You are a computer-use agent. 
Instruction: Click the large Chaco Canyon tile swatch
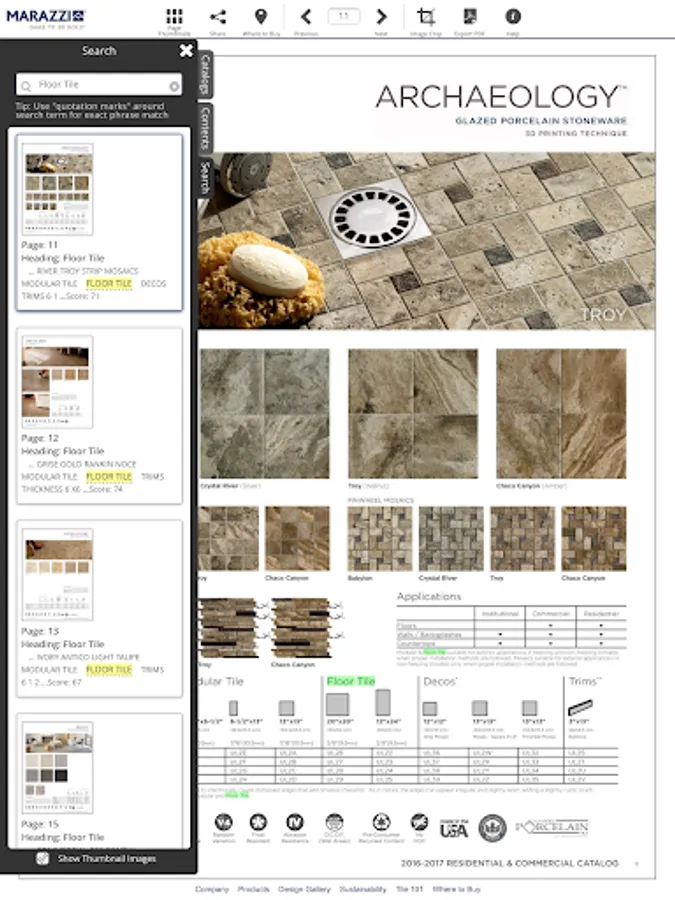561,413
